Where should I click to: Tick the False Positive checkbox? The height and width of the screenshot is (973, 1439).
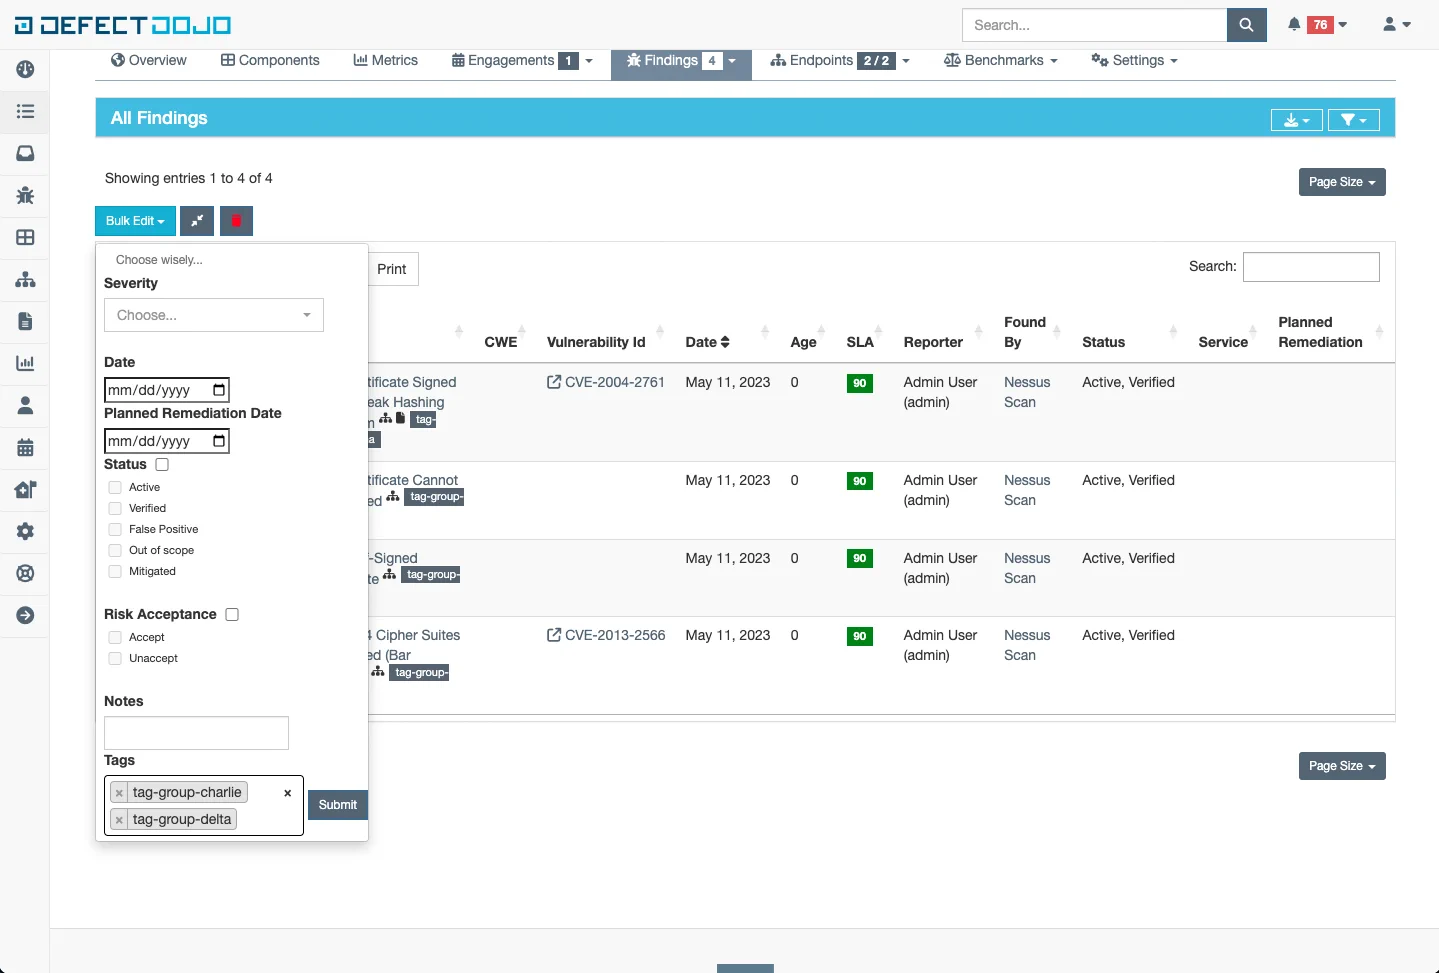click(x=115, y=529)
